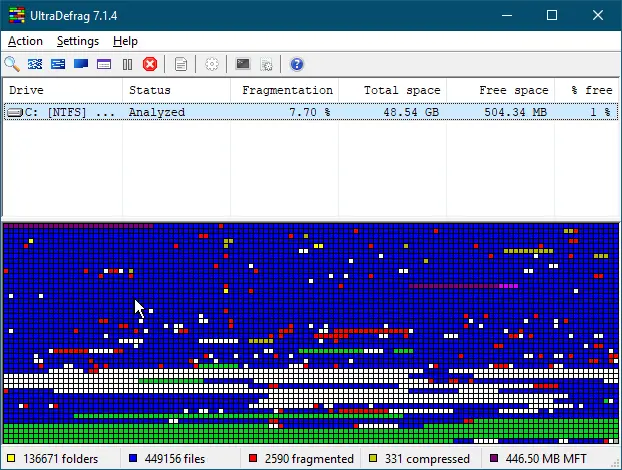Click the yellow folders legend swatch

click(11, 458)
